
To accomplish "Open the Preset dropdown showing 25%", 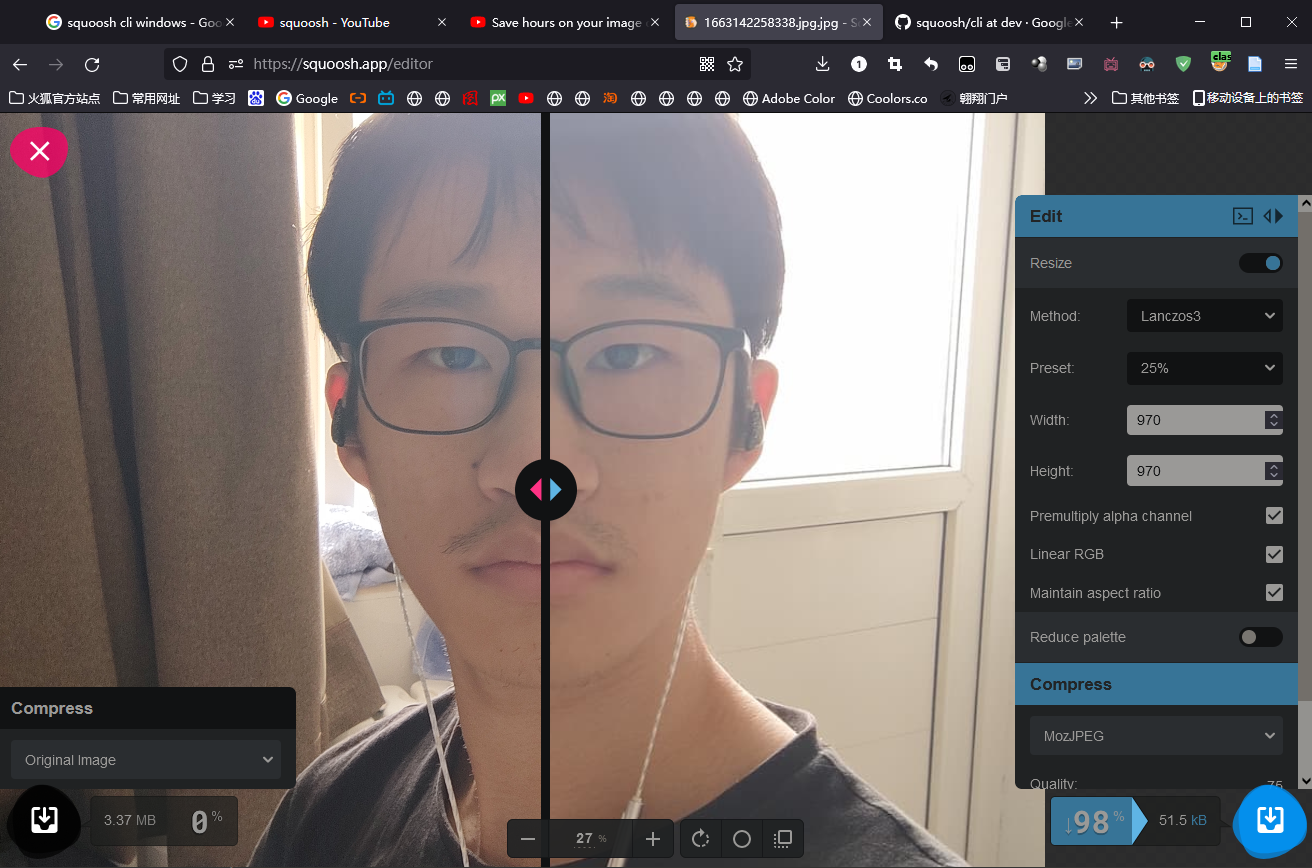I will pyautogui.click(x=1205, y=368).
